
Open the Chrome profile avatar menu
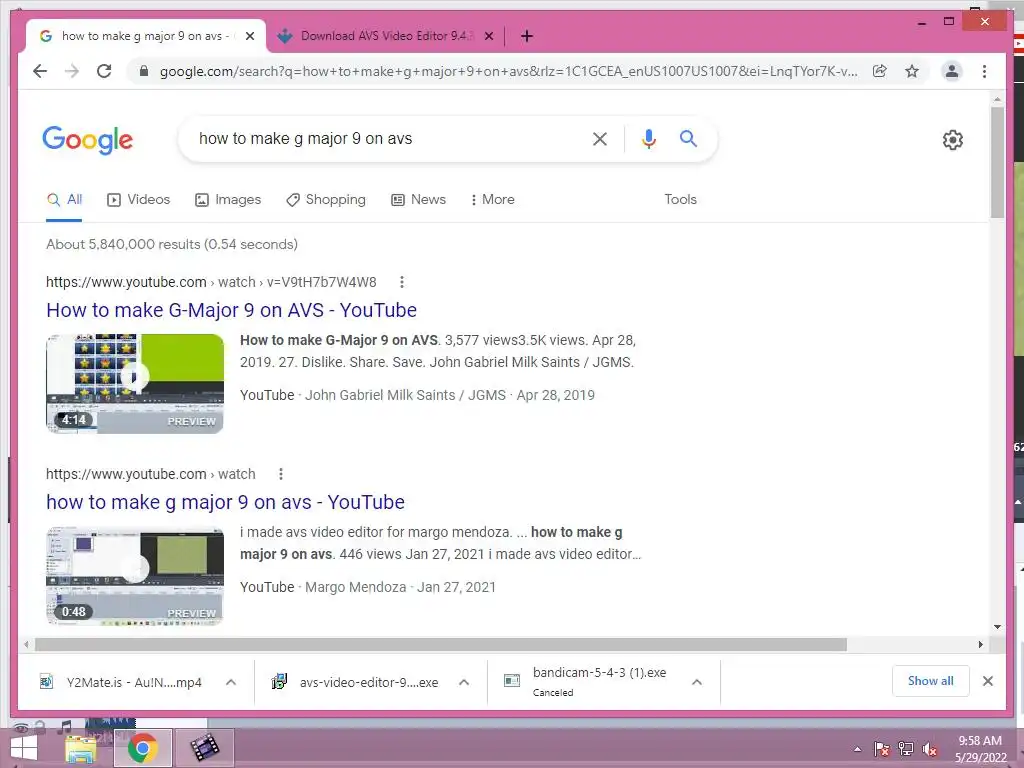click(x=952, y=71)
